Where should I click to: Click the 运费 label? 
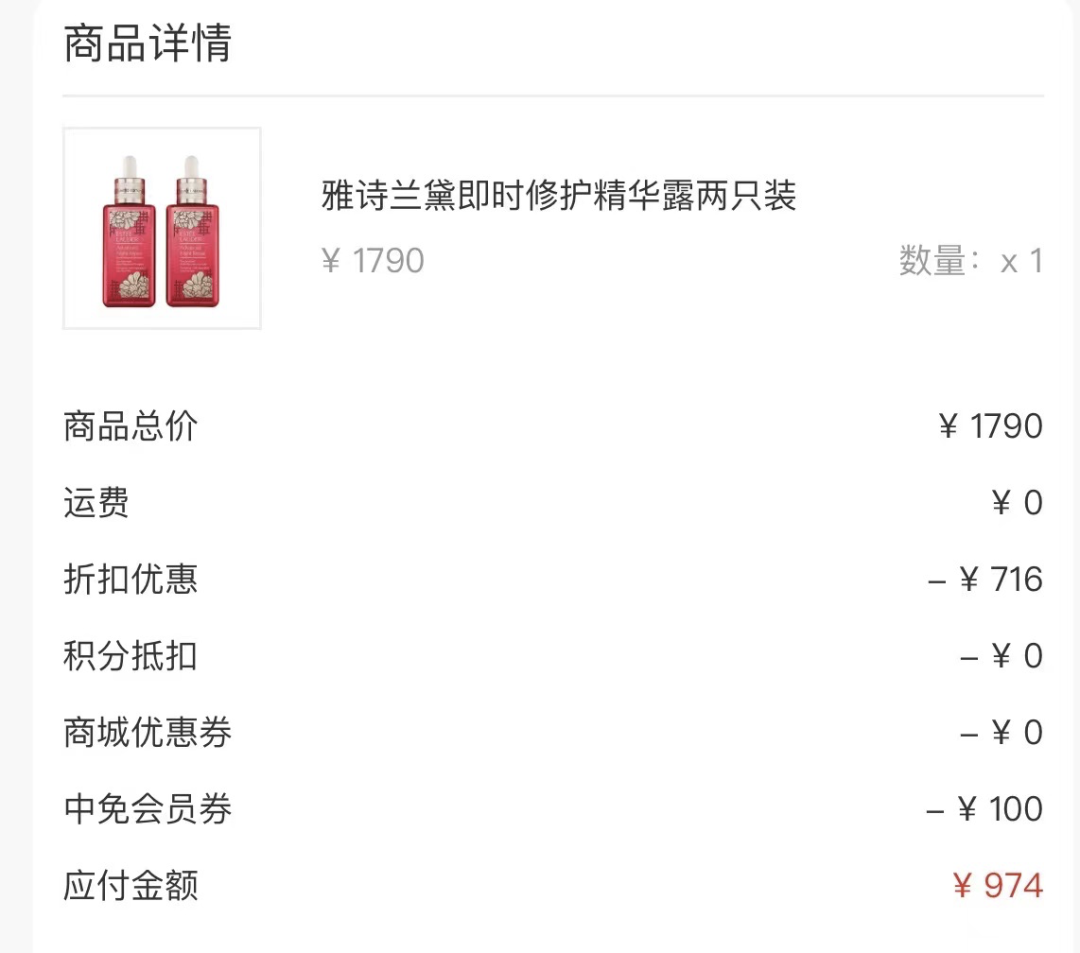96,502
